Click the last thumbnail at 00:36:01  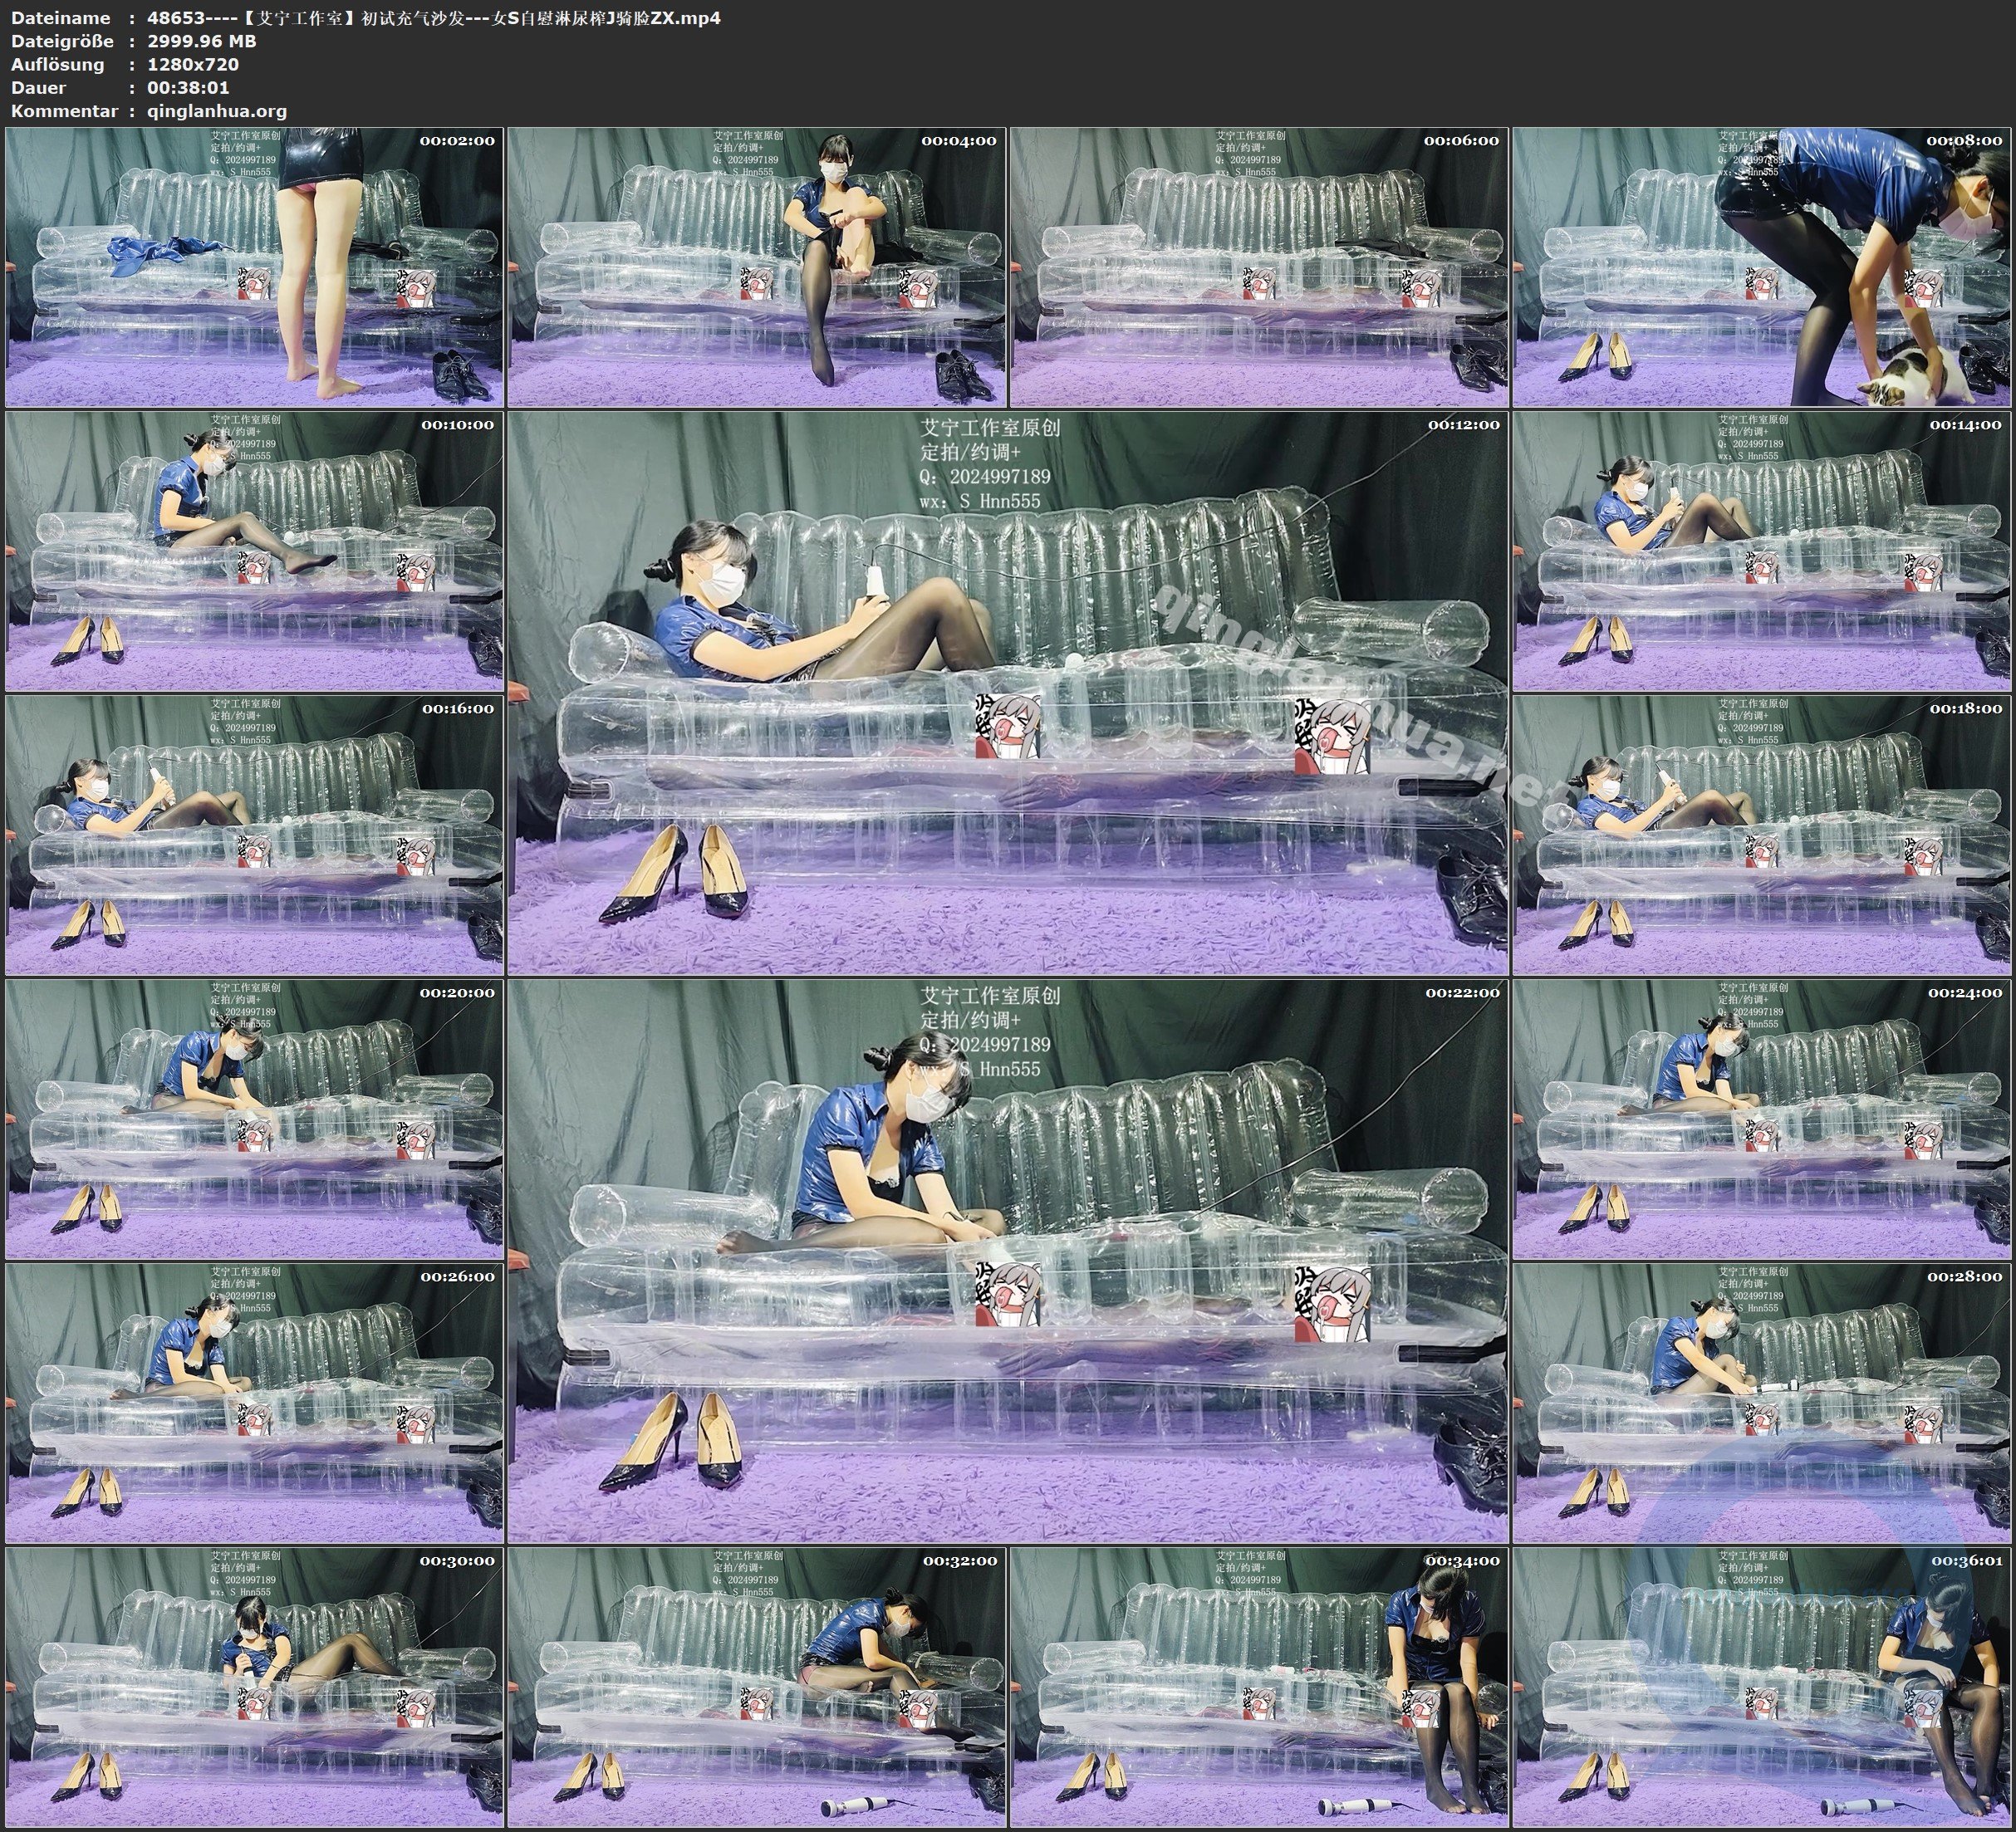pyautogui.click(x=1761, y=1687)
